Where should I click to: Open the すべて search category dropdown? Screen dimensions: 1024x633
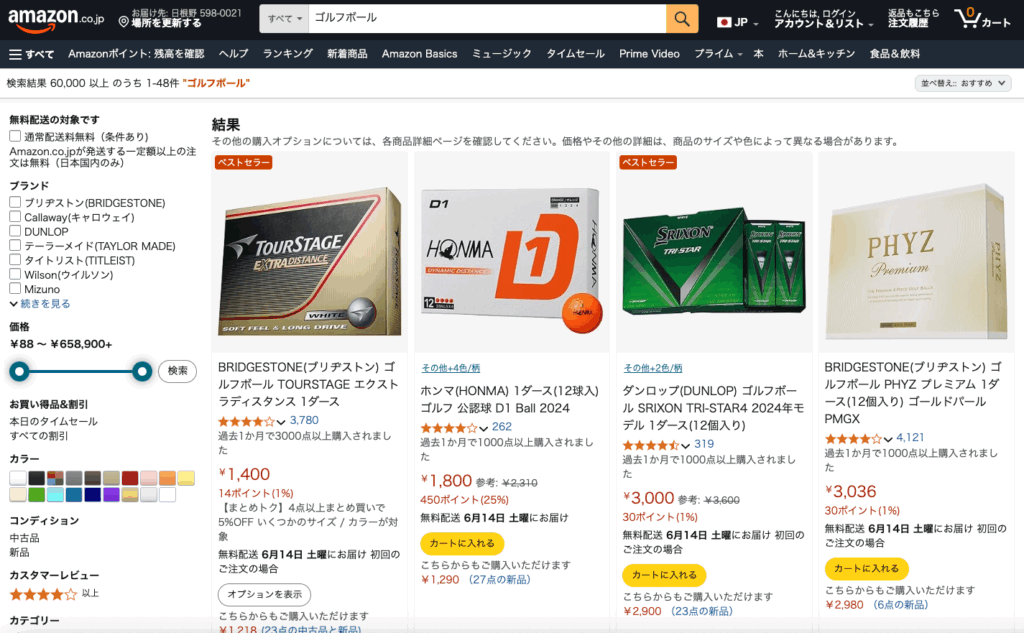coord(284,19)
